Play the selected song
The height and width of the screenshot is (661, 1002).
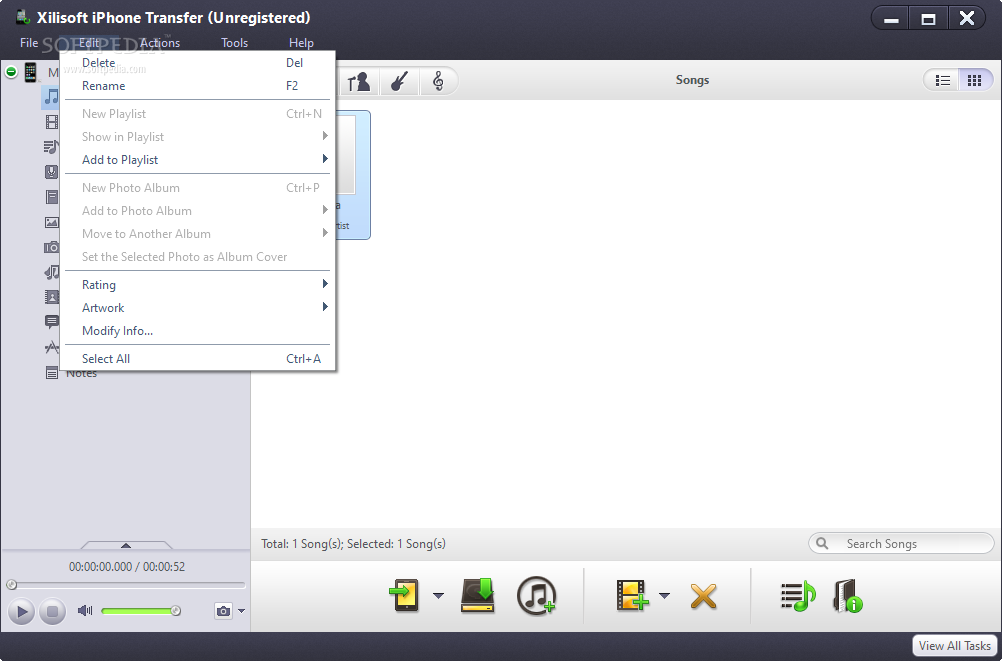[x=20, y=612]
